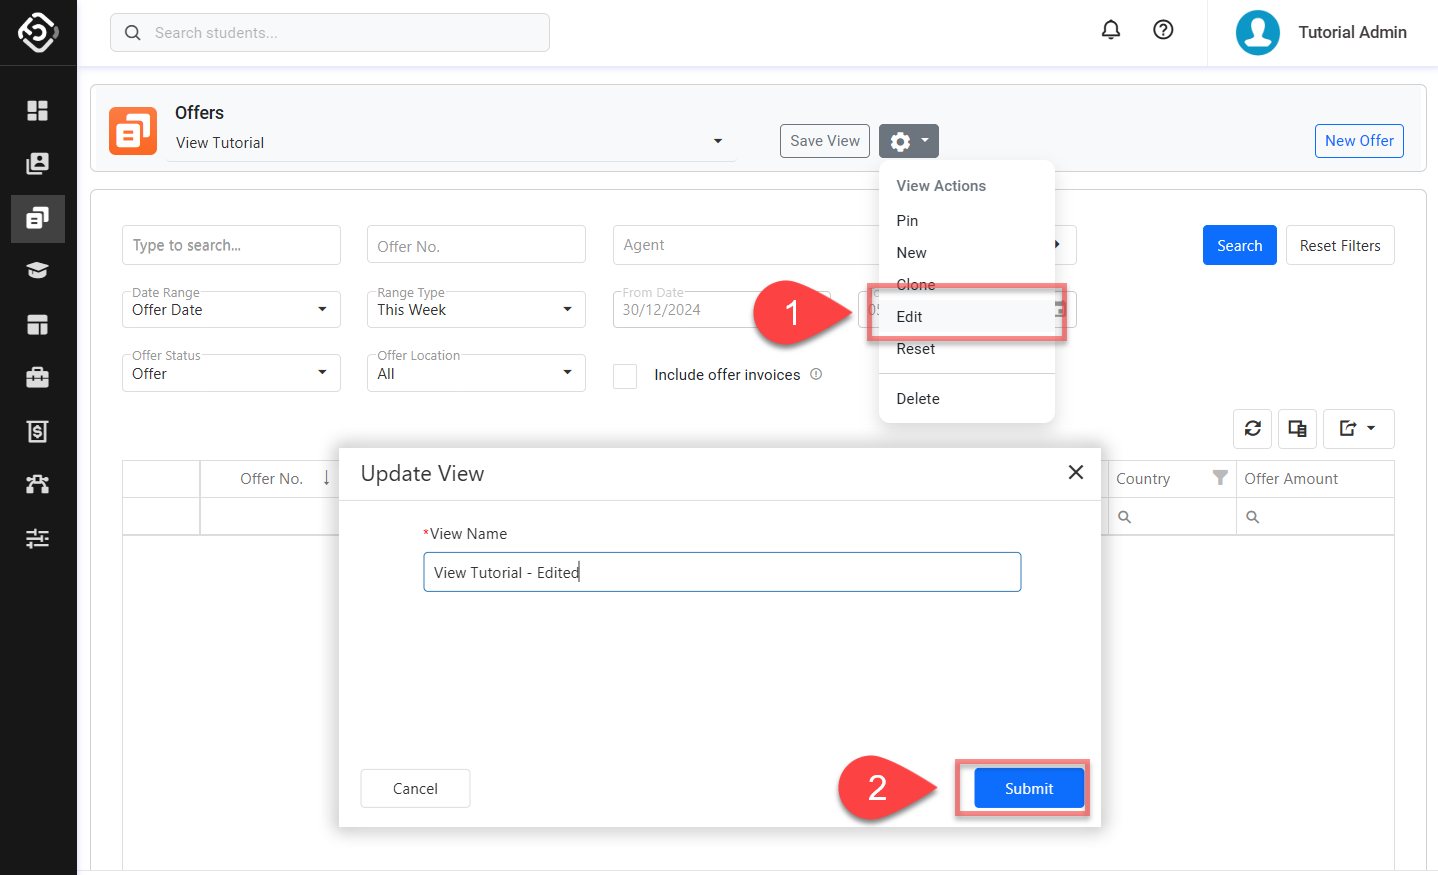The width and height of the screenshot is (1438, 875).
Task: Select Pin from View Actions menu
Action: click(x=907, y=221)
